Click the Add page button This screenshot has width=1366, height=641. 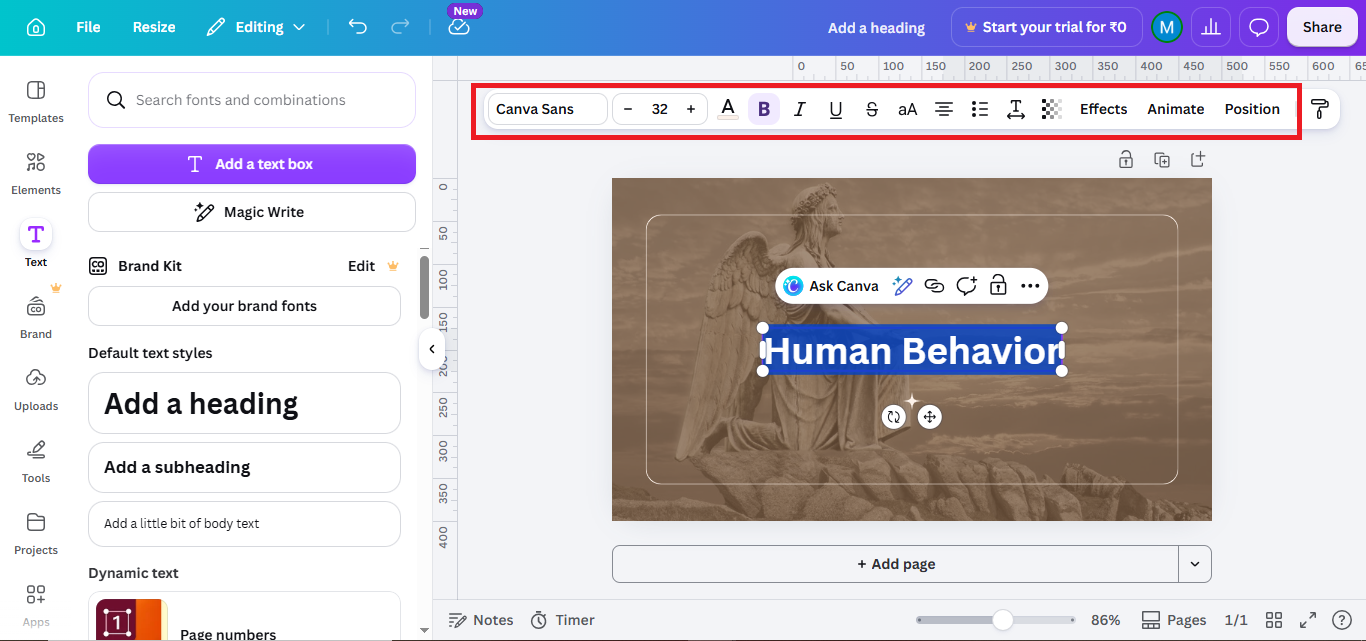click(x=896, y=564)
